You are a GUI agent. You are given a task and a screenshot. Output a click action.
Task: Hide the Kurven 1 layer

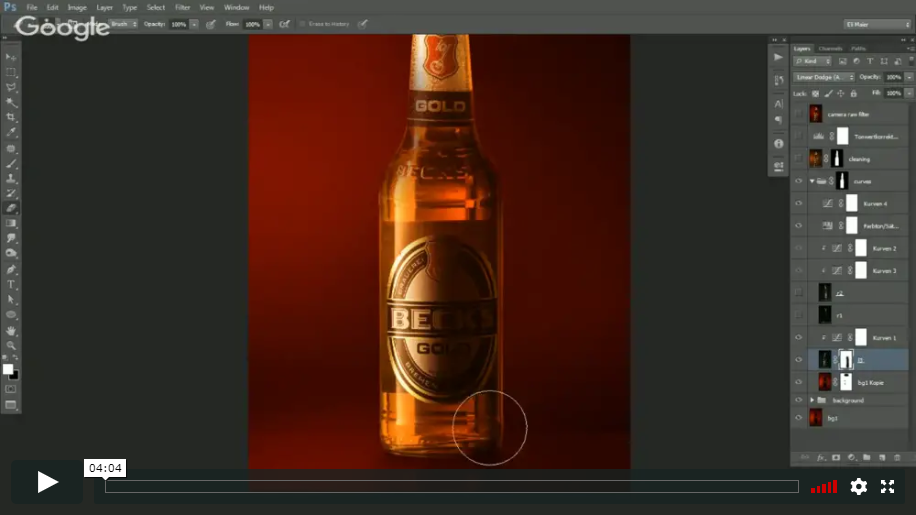[799, 337]
